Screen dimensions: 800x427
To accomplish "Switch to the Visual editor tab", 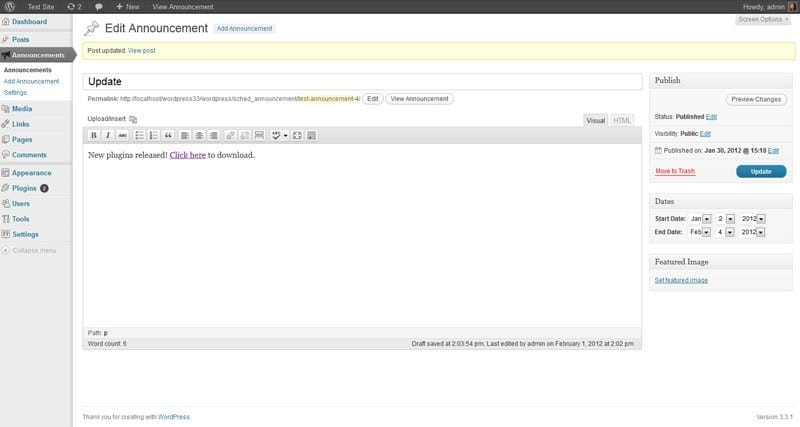I will (x=595, y=120).
